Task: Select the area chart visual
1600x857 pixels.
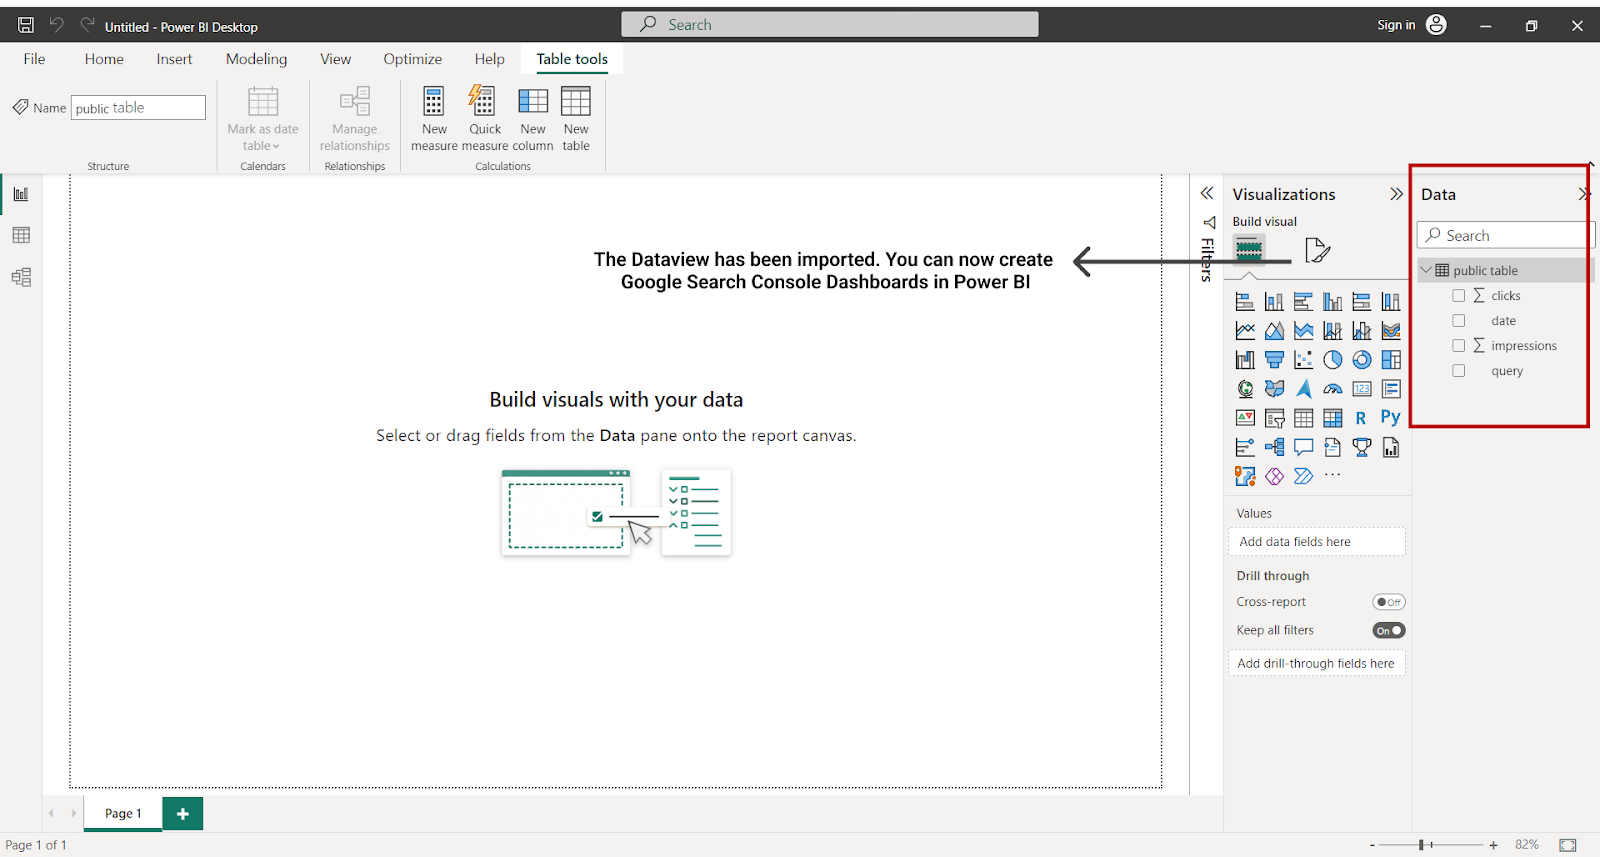Action: click(x=1274, y=330)
